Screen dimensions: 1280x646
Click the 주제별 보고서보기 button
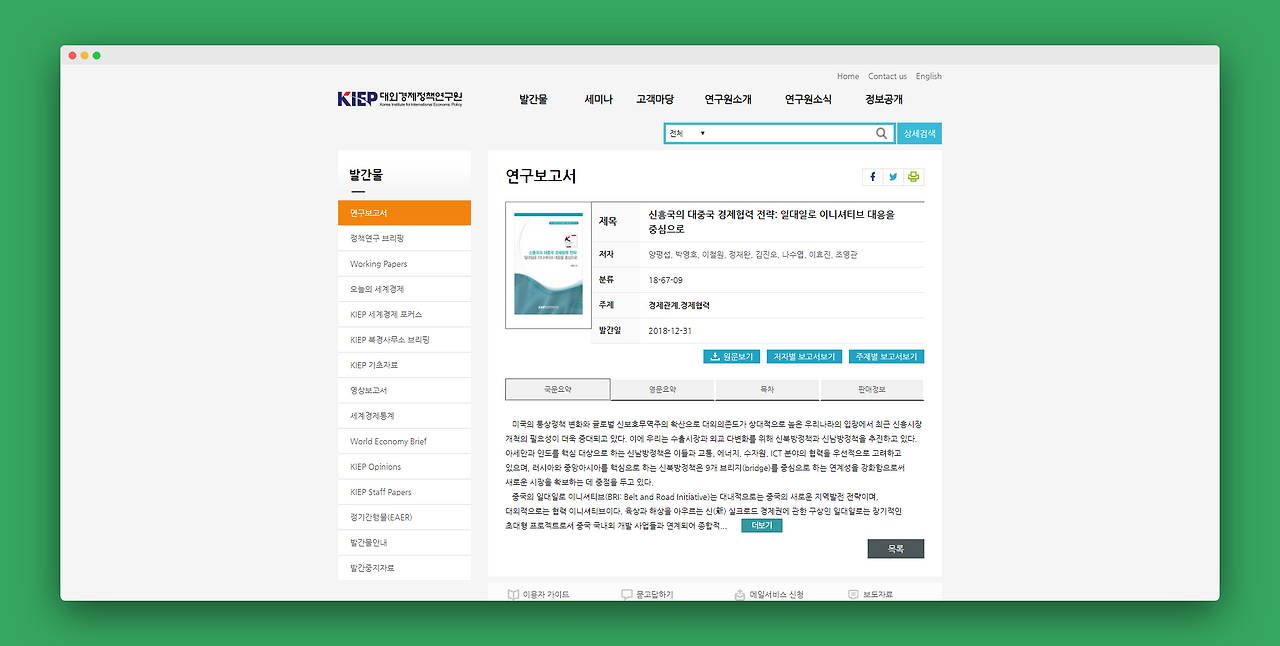(886, 356)
